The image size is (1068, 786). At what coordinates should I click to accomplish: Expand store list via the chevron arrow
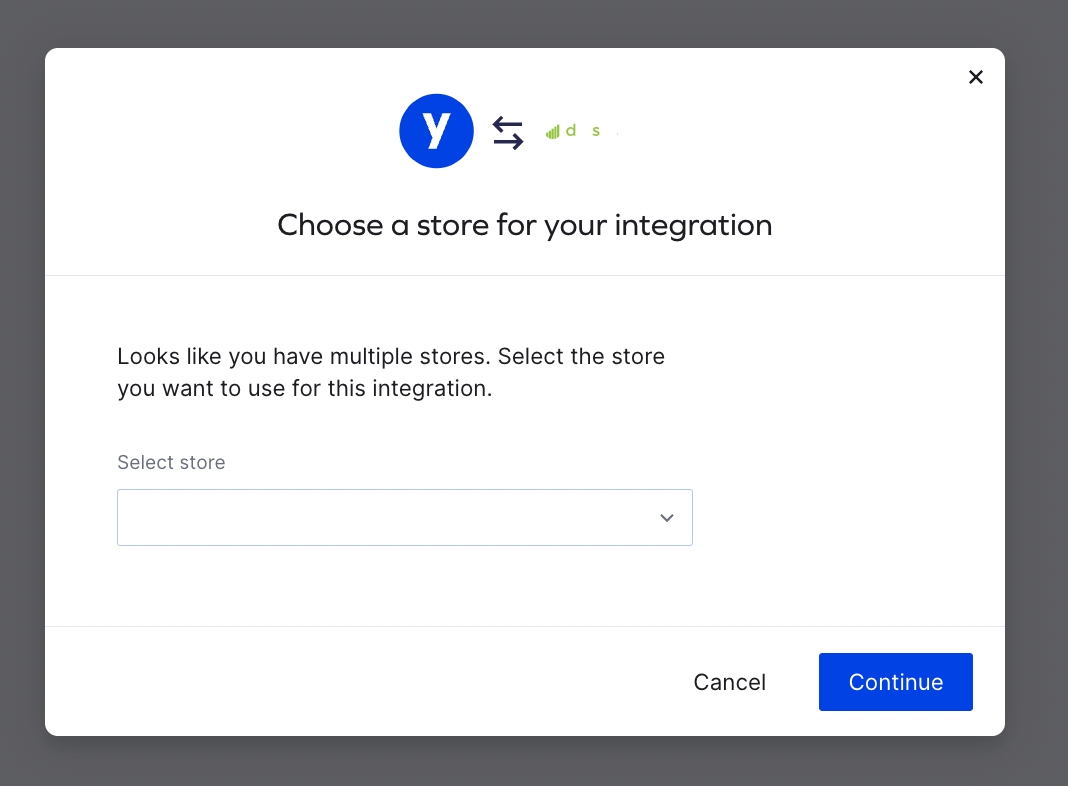[667, 518]
